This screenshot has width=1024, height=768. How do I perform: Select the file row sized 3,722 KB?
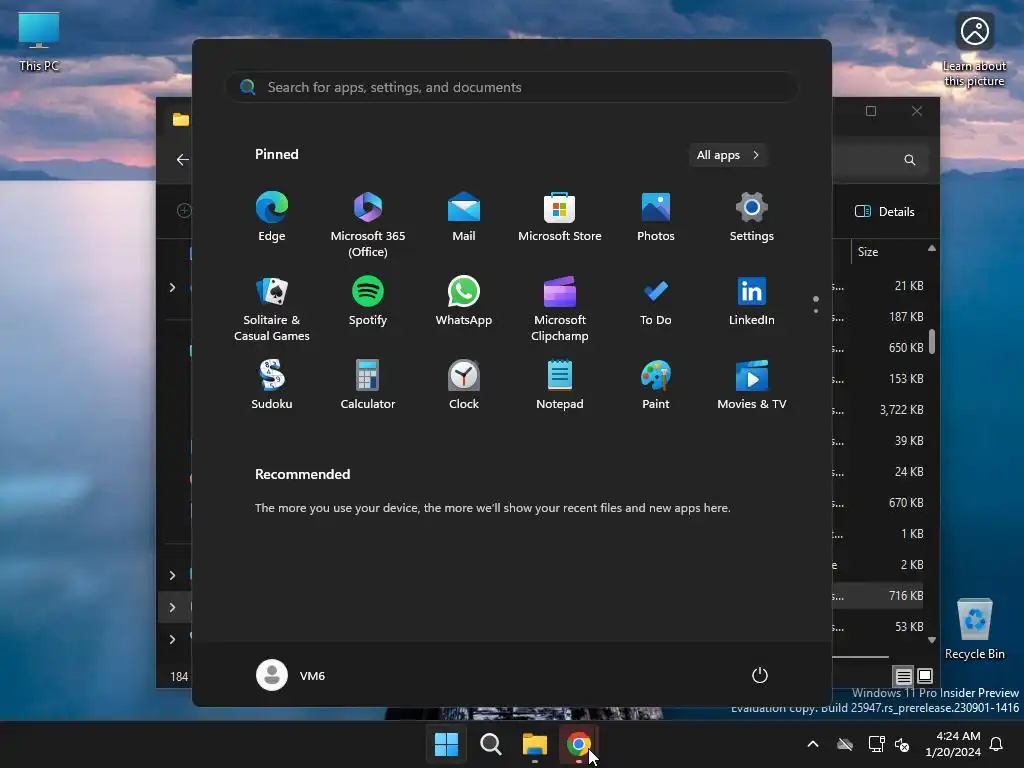pyautogui.click(x=879, y=409)
